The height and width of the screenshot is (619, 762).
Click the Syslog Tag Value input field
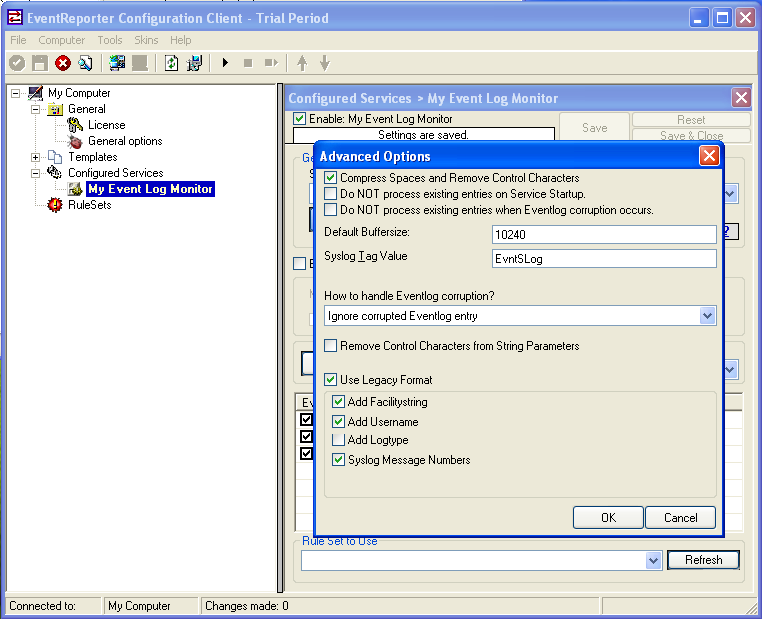[604, 258]
